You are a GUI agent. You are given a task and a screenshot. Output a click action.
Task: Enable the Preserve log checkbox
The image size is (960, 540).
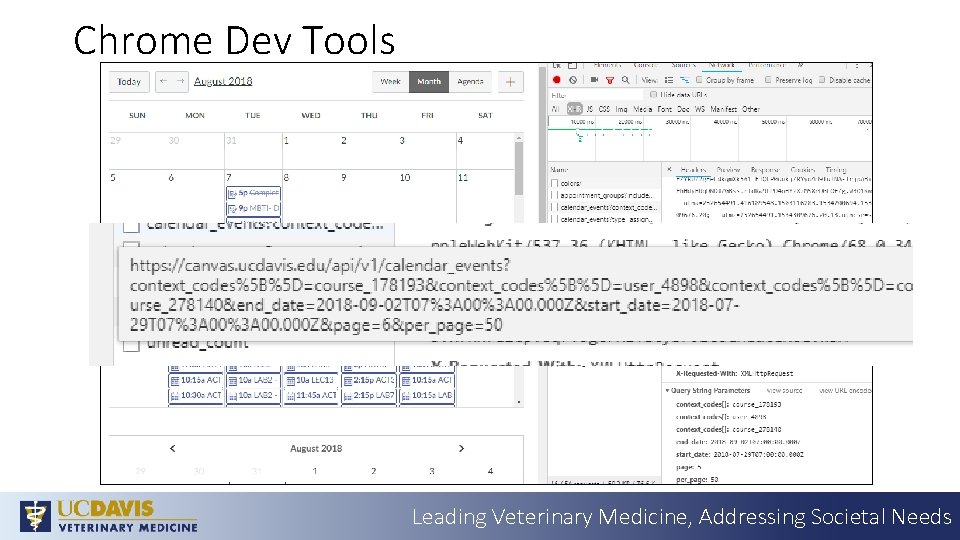[x=768, y=80]
